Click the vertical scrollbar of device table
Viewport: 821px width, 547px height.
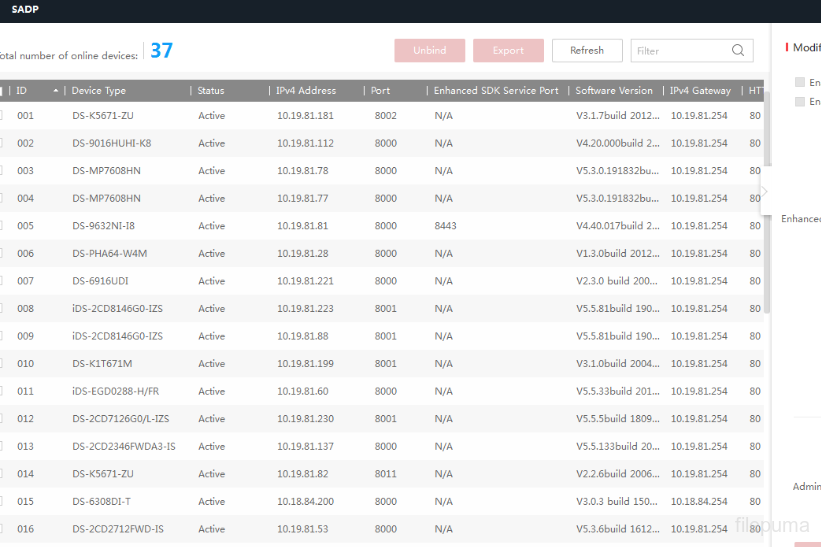point(767,200)
